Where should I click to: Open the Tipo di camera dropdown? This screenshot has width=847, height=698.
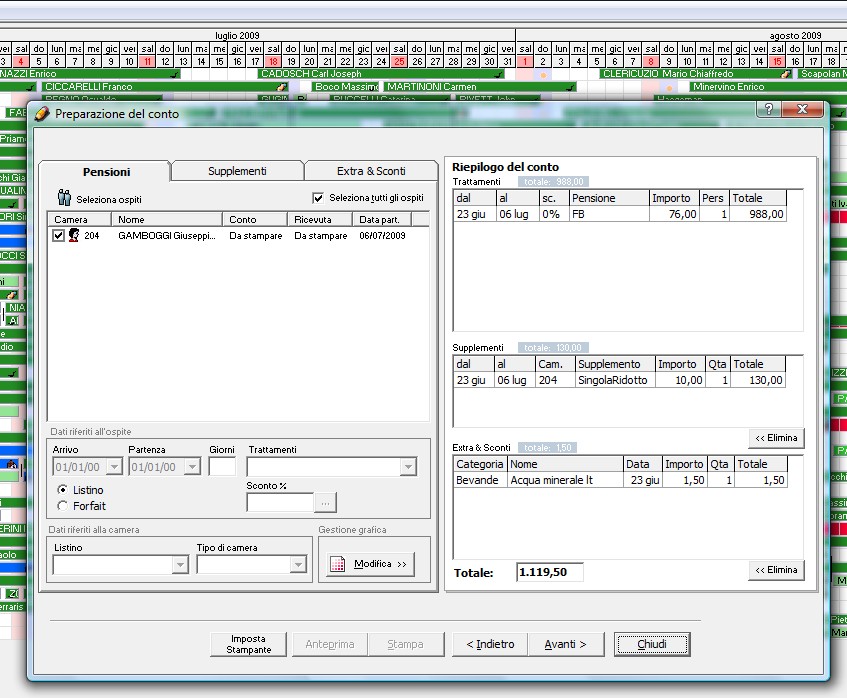pyautogui.click(x=298, y=565)
